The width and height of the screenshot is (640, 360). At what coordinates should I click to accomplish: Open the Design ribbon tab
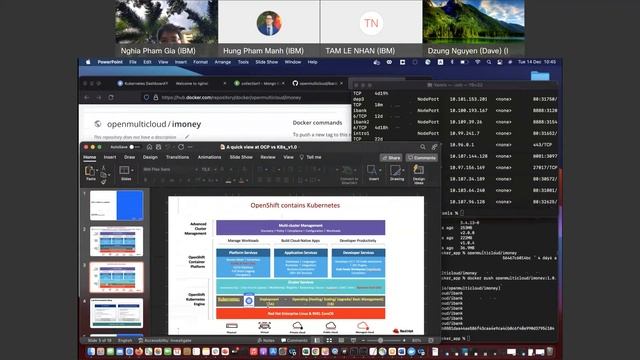[150, 157]
